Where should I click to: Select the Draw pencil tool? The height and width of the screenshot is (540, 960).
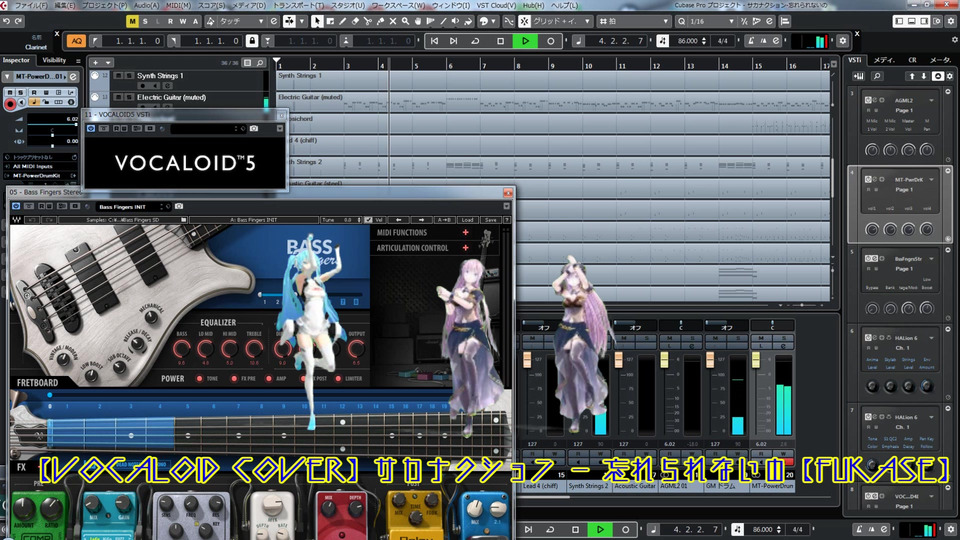(x=343, y=21)
